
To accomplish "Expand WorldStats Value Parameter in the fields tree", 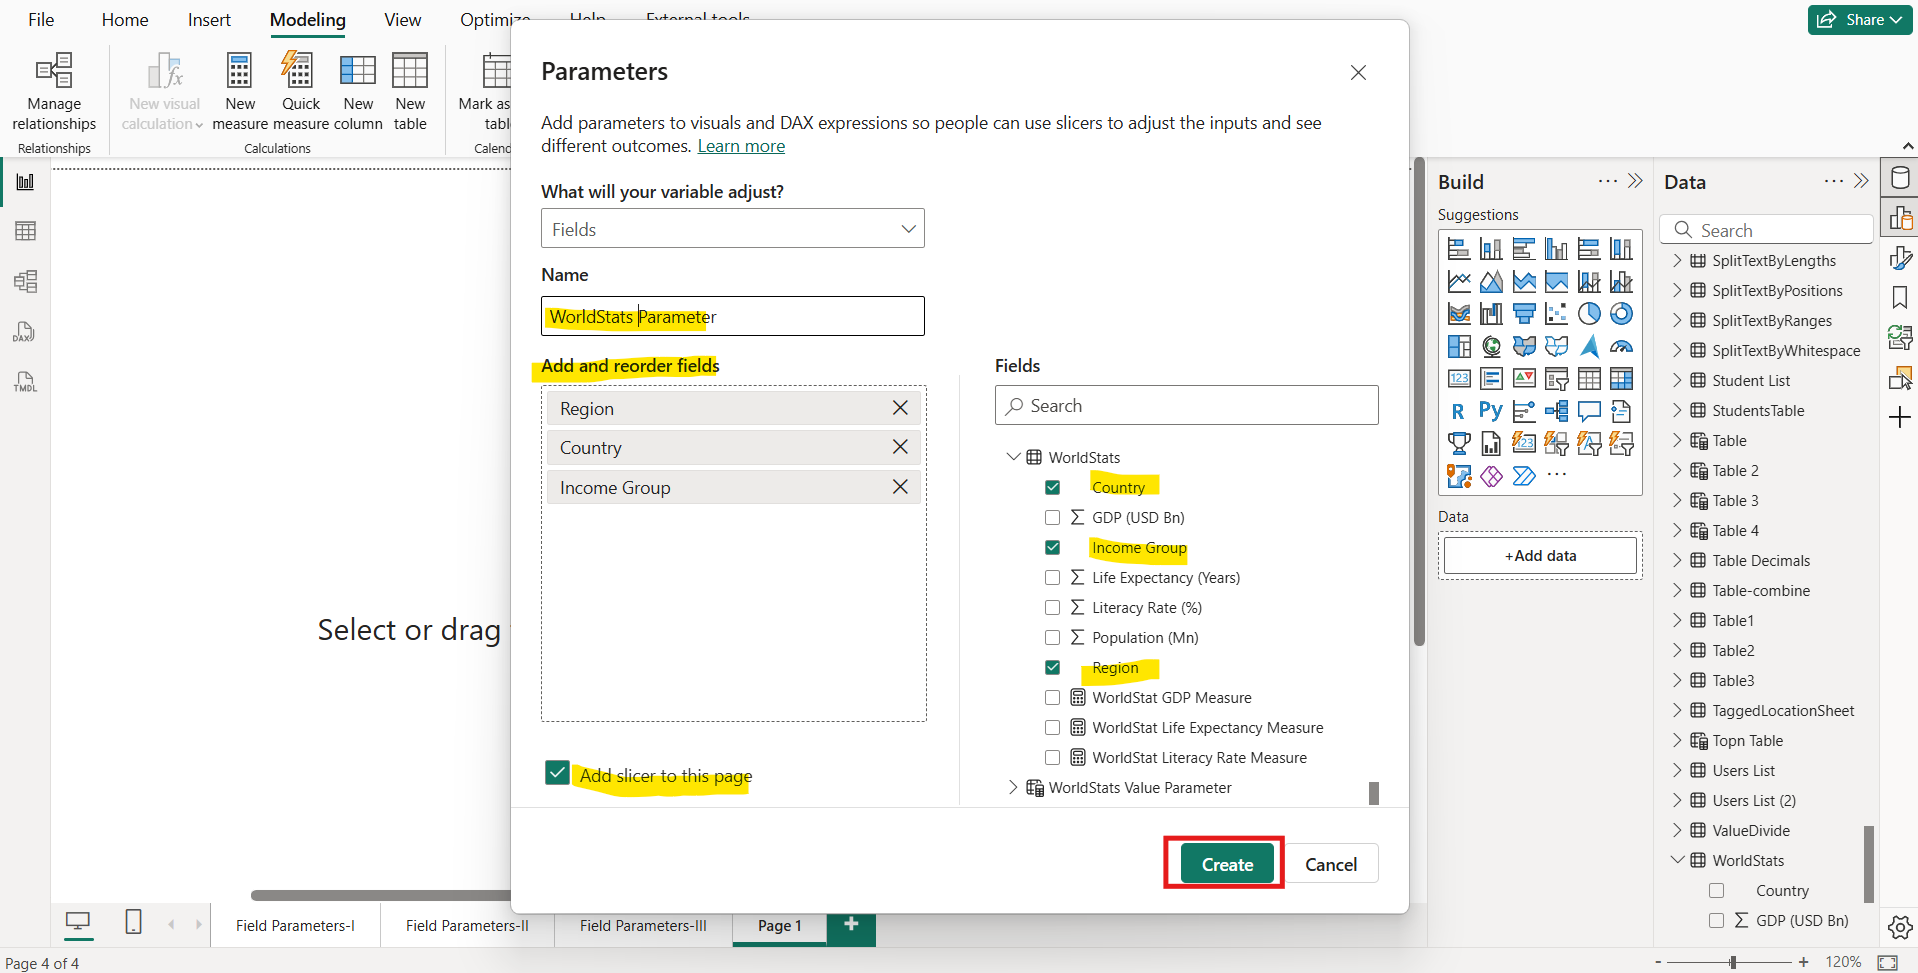I will click(1012, 787).
